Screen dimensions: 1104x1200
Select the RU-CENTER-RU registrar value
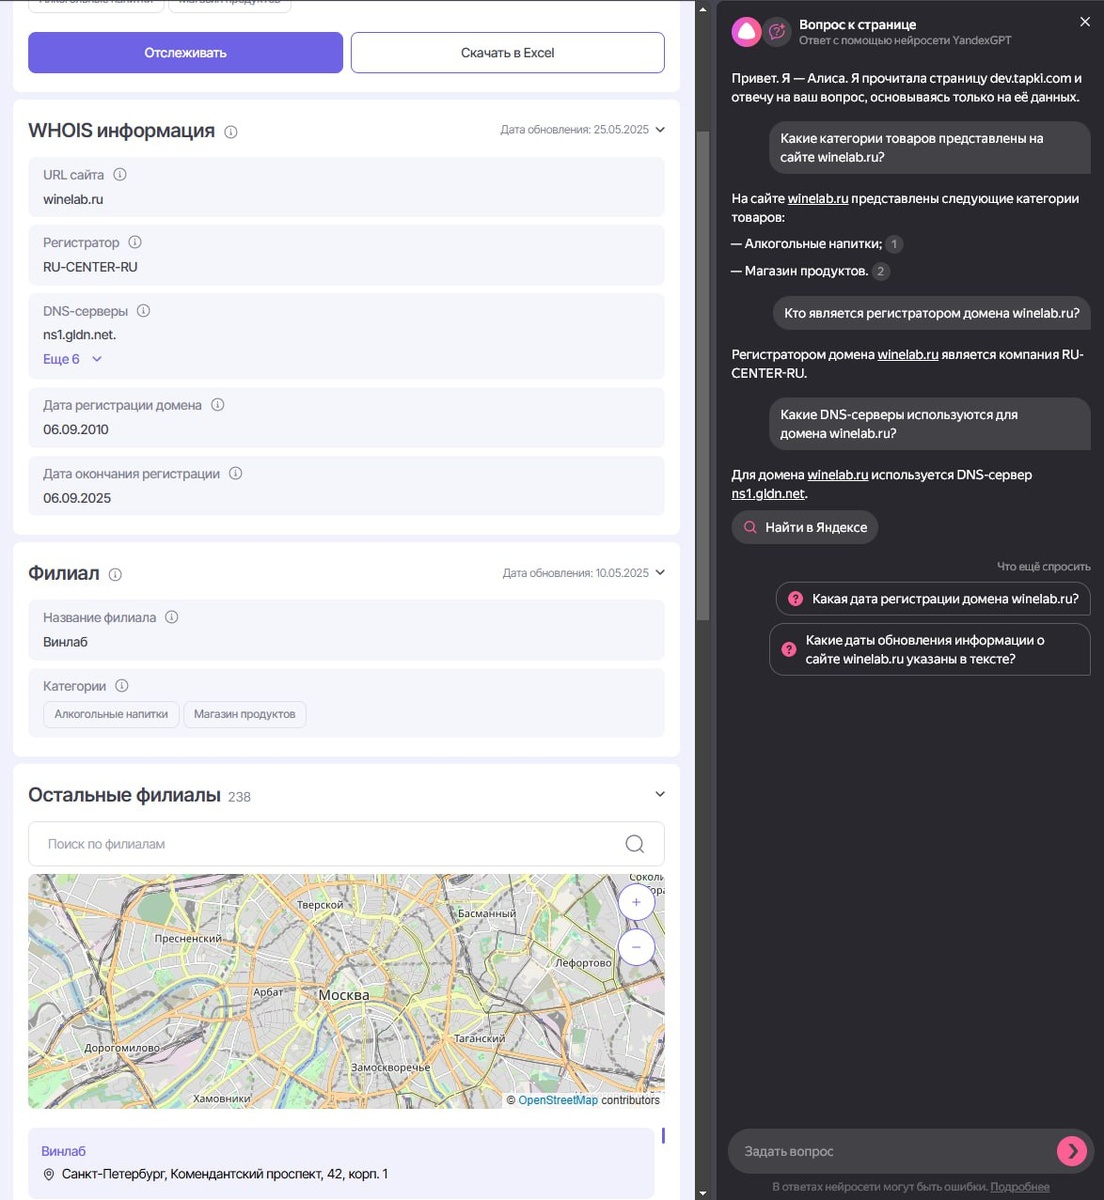click(x=90, y=267)
